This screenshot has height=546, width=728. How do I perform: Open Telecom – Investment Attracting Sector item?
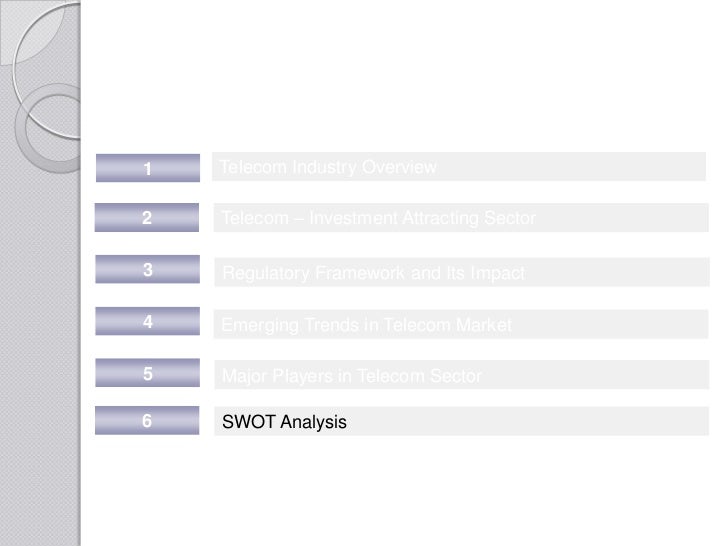378,218
